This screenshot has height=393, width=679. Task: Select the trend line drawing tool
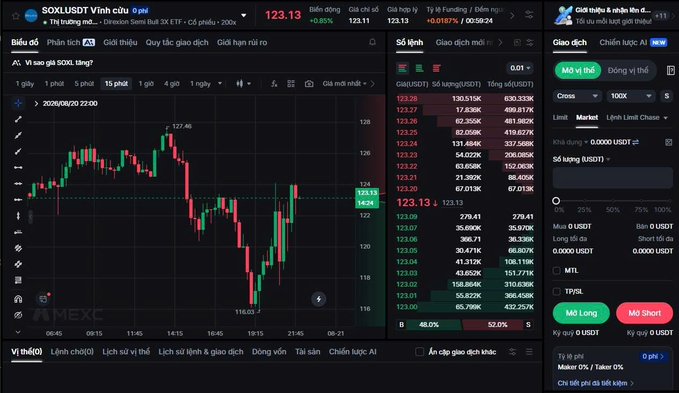click(18, 119)
